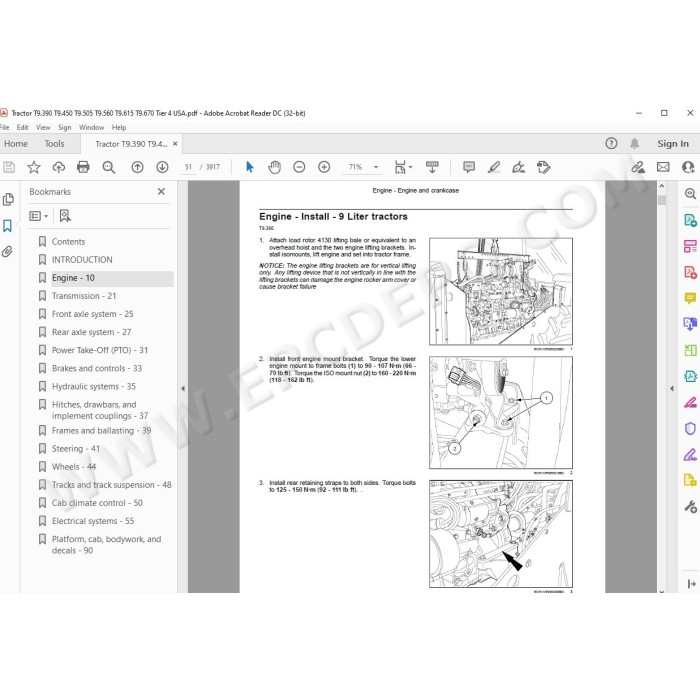Open the Edit menu
Screen dimensions: 700x700
[x=22, y=128]
